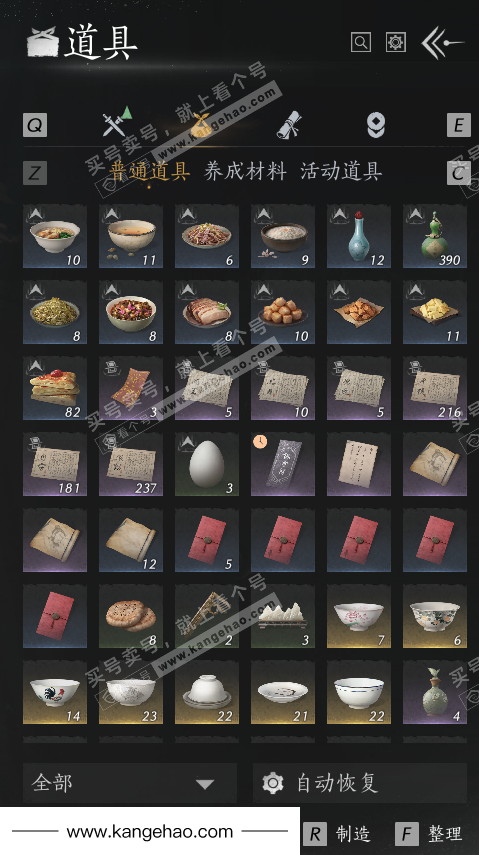Click the E next category key

pos(458,125)
